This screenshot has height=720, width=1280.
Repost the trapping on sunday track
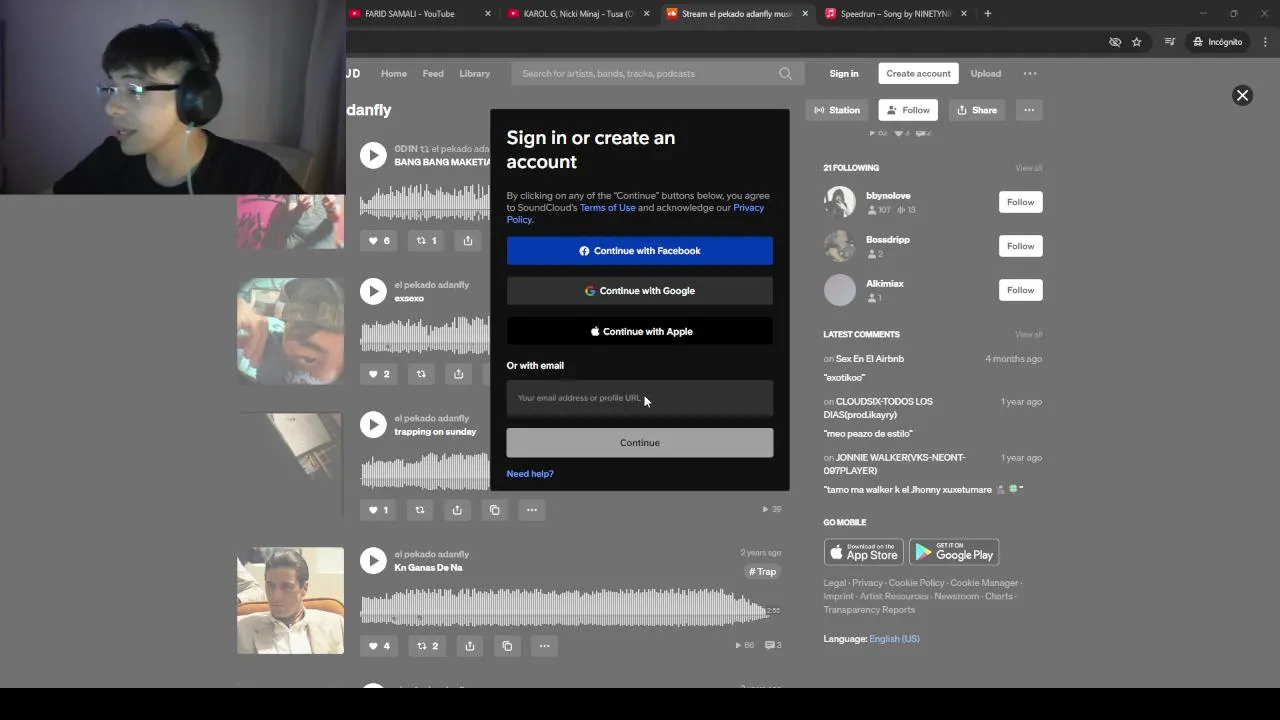click(x=420, y=510)
